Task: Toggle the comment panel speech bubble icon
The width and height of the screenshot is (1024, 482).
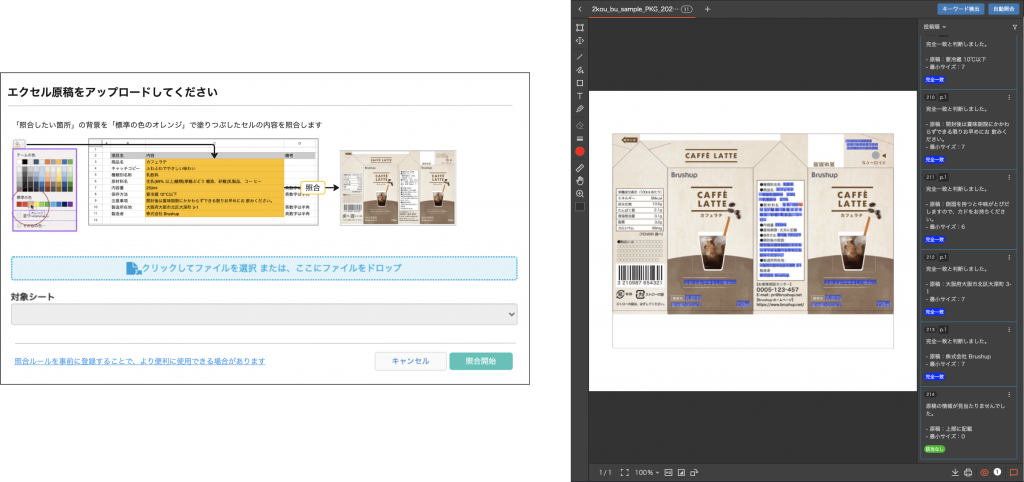Action: pyautogui.click(x=1014, y=472)
